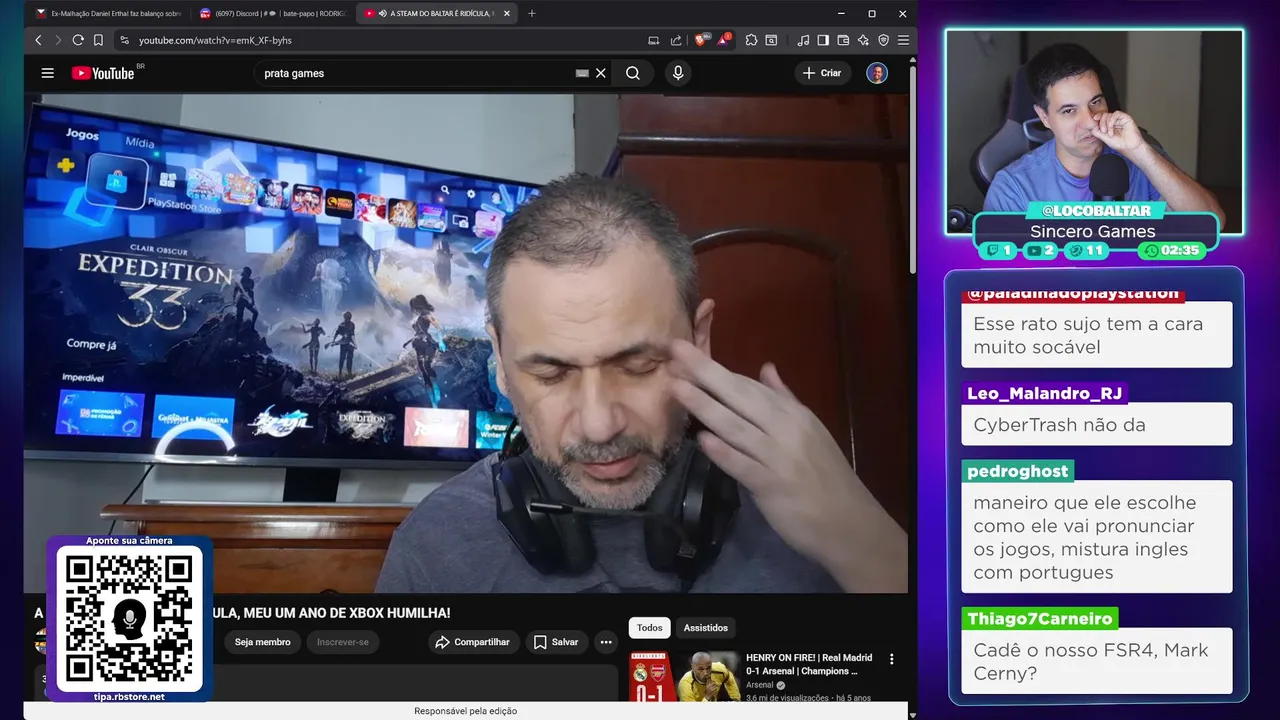Click the Sincero Games overlay title
The height and width of the screenshot is (720, 1280).
click(1093, 231)
